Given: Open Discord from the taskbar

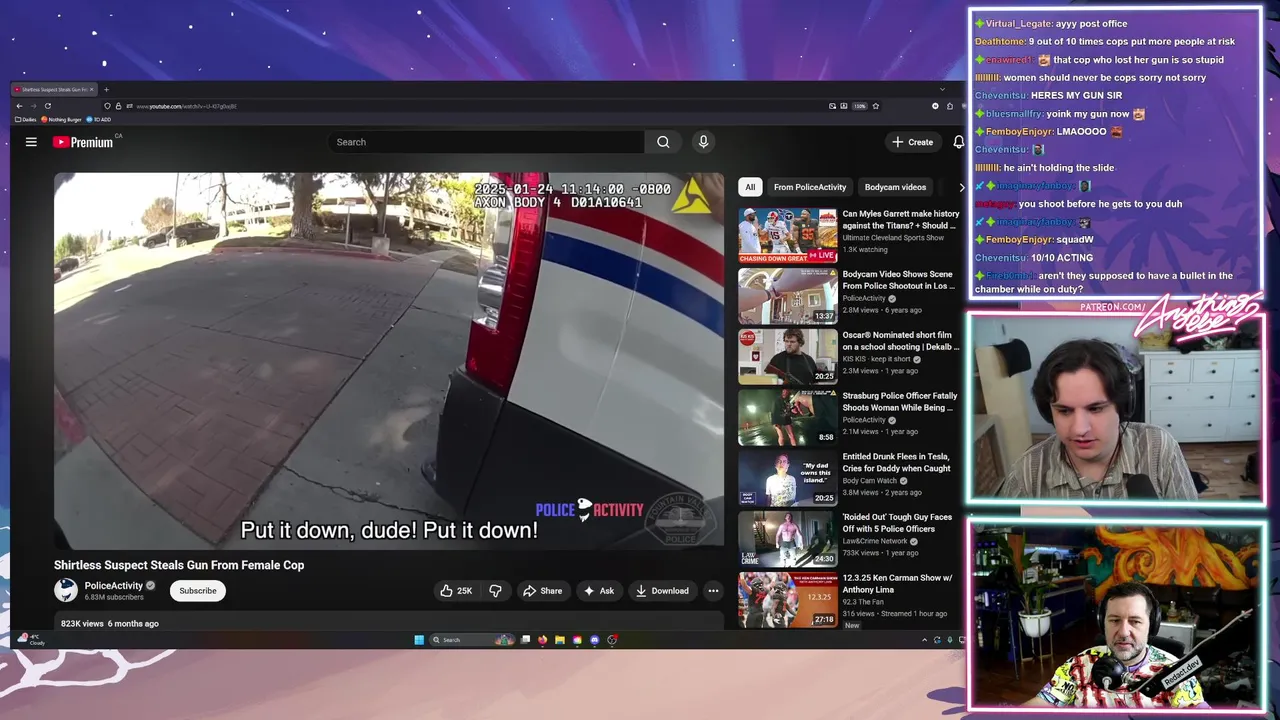Looking at the screenshot, I should 594,640.
